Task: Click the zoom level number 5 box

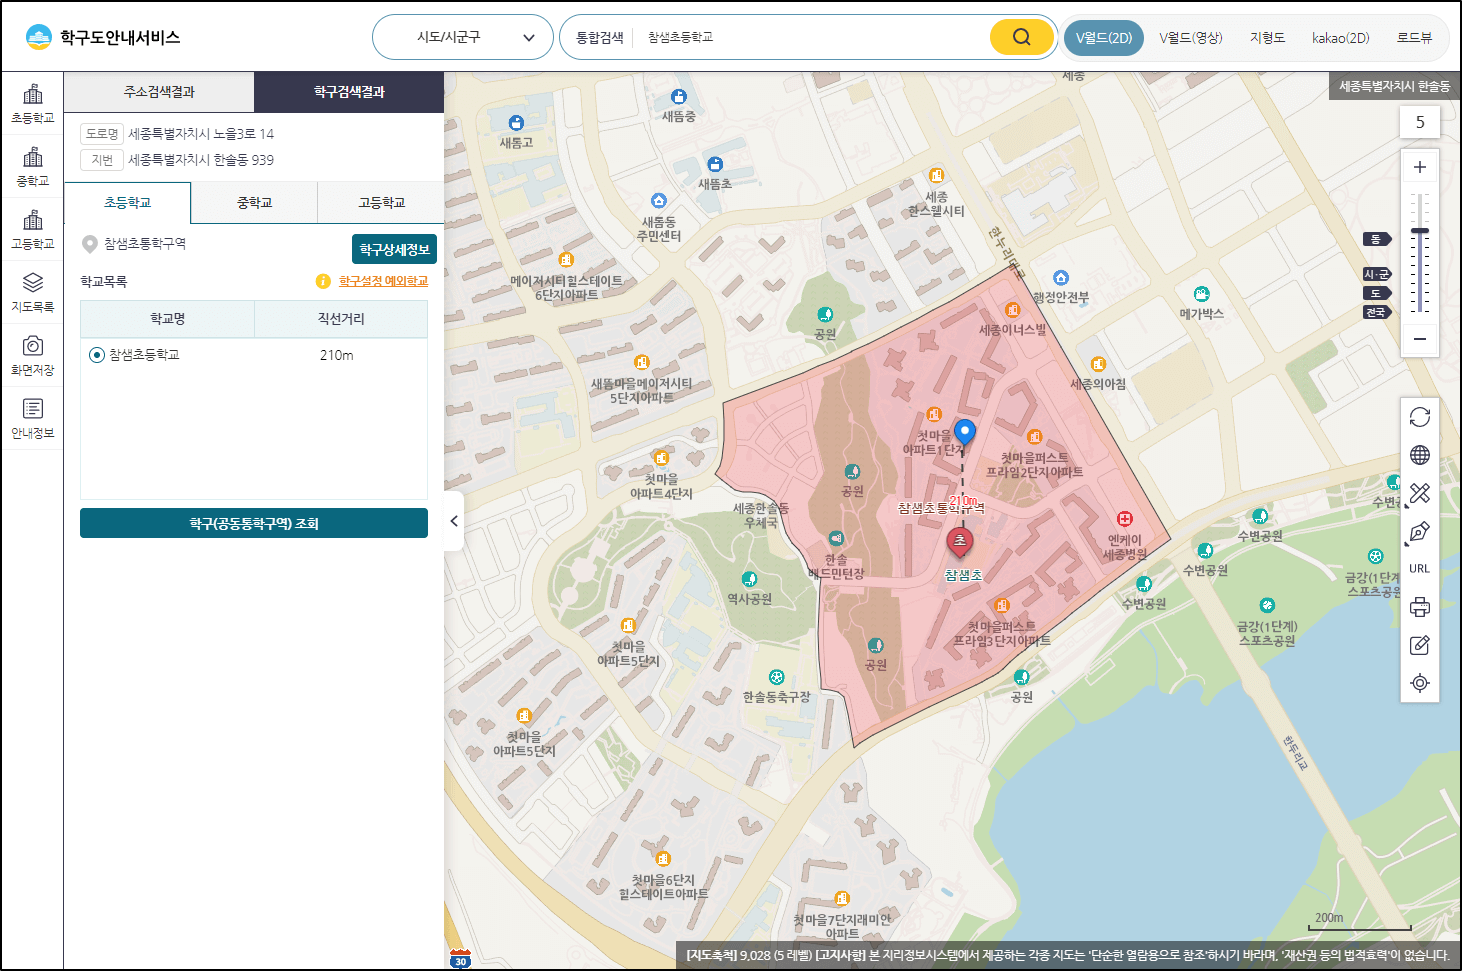Action: point(1420,122)
